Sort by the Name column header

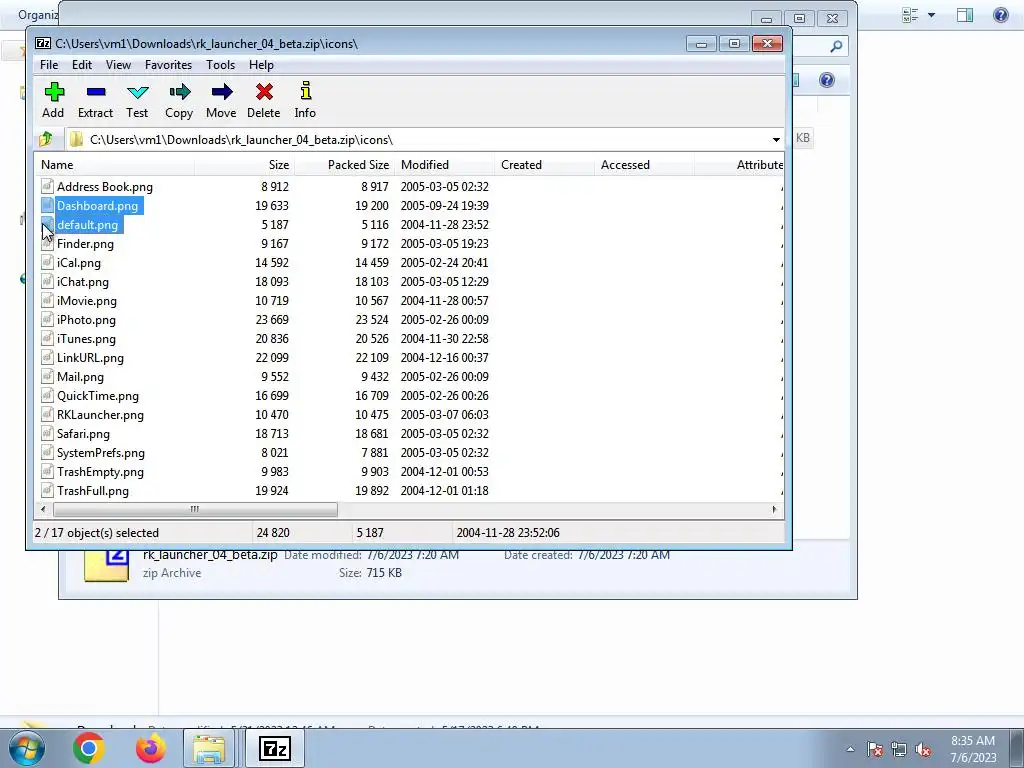pyautogui.click(x=114, y=165)
